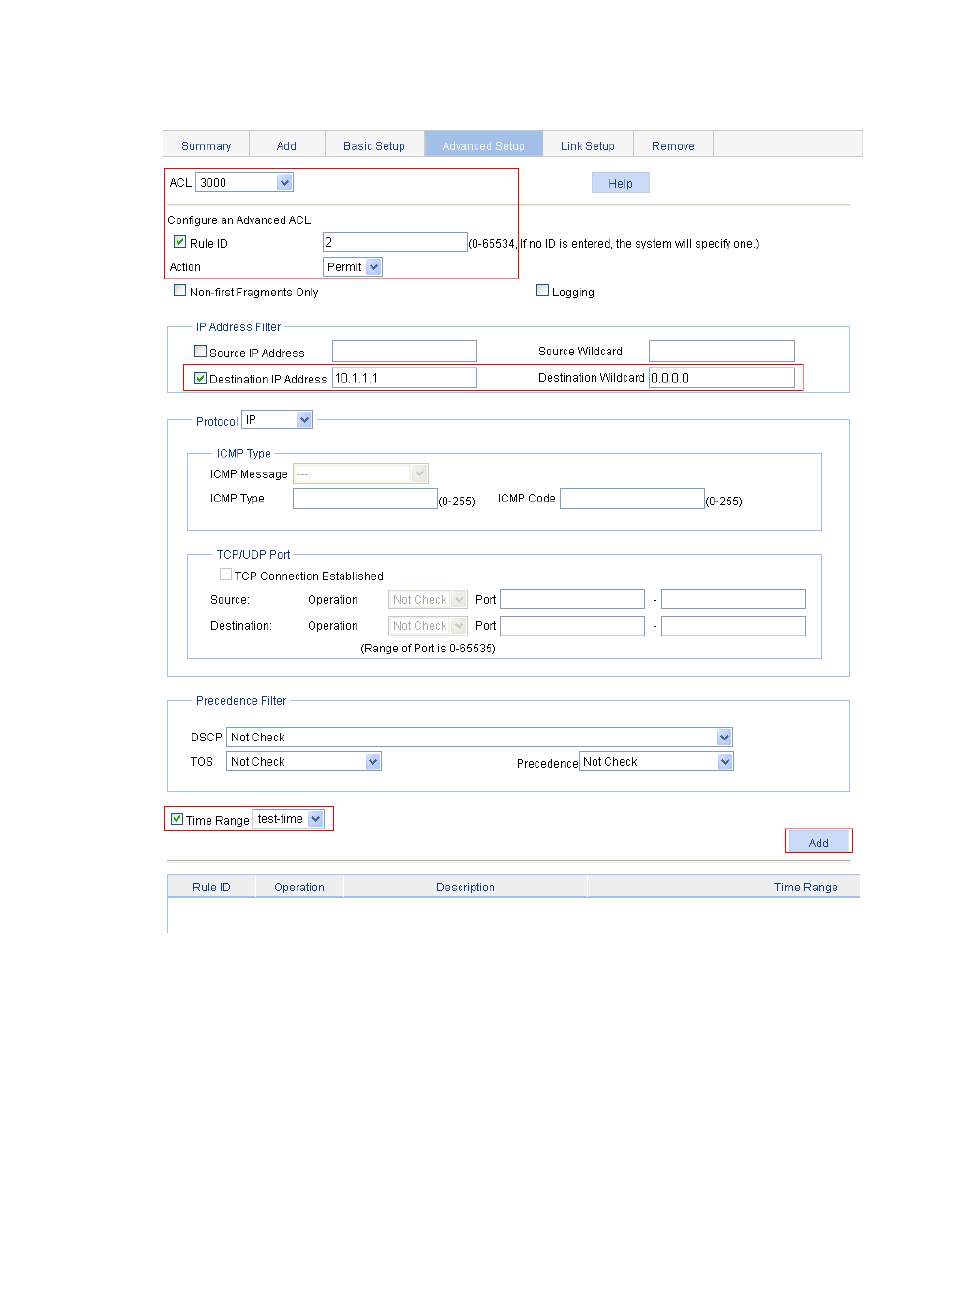Click the Operation column header

299,887
